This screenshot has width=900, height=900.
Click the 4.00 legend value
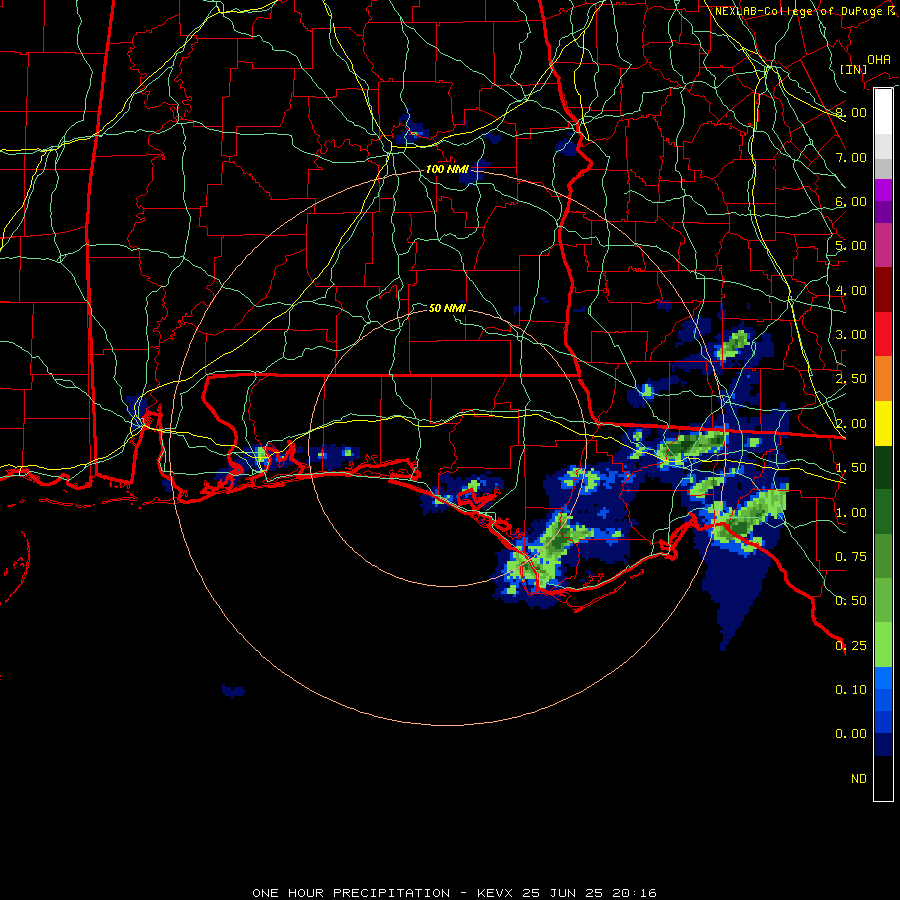pos(851,290)
